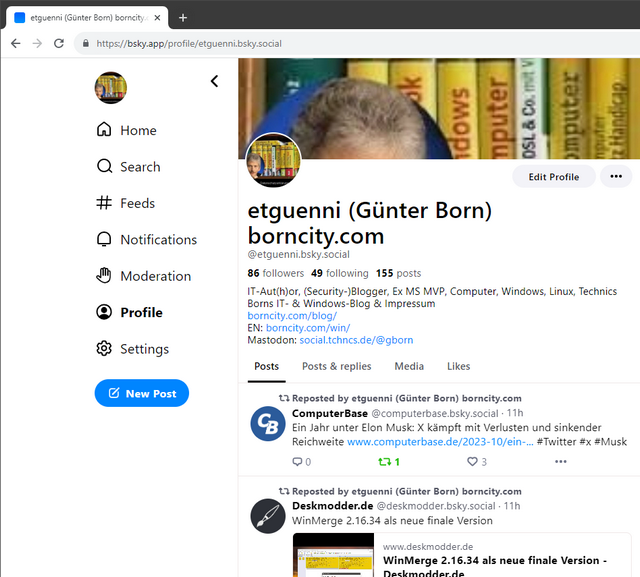Click the padlock icon in the address bar
Image resolution: width=640 pixels, height=577 pixels.
pos(86,43)
